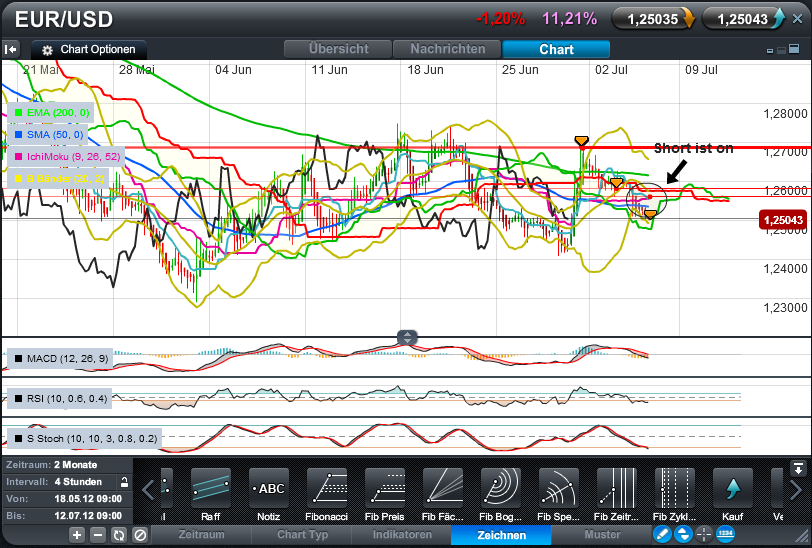Toggle the IchiMoku (9, 26, 52) legend
The width and height of the screenshot is (812, 548).
(65, 156)
